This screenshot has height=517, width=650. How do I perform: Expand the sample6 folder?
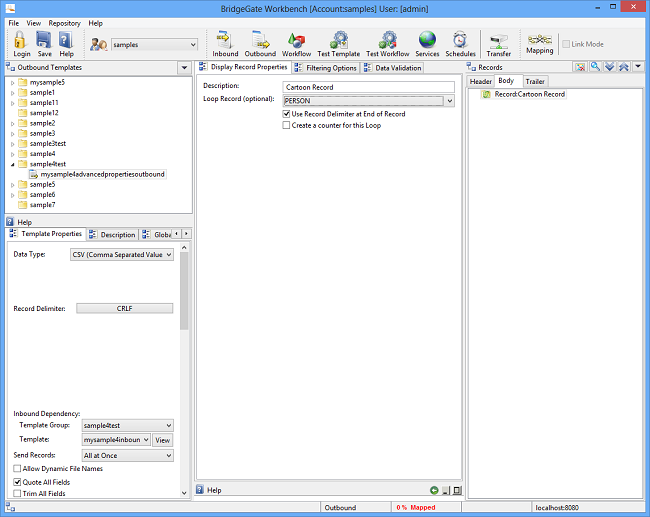(x=12, y=195)
